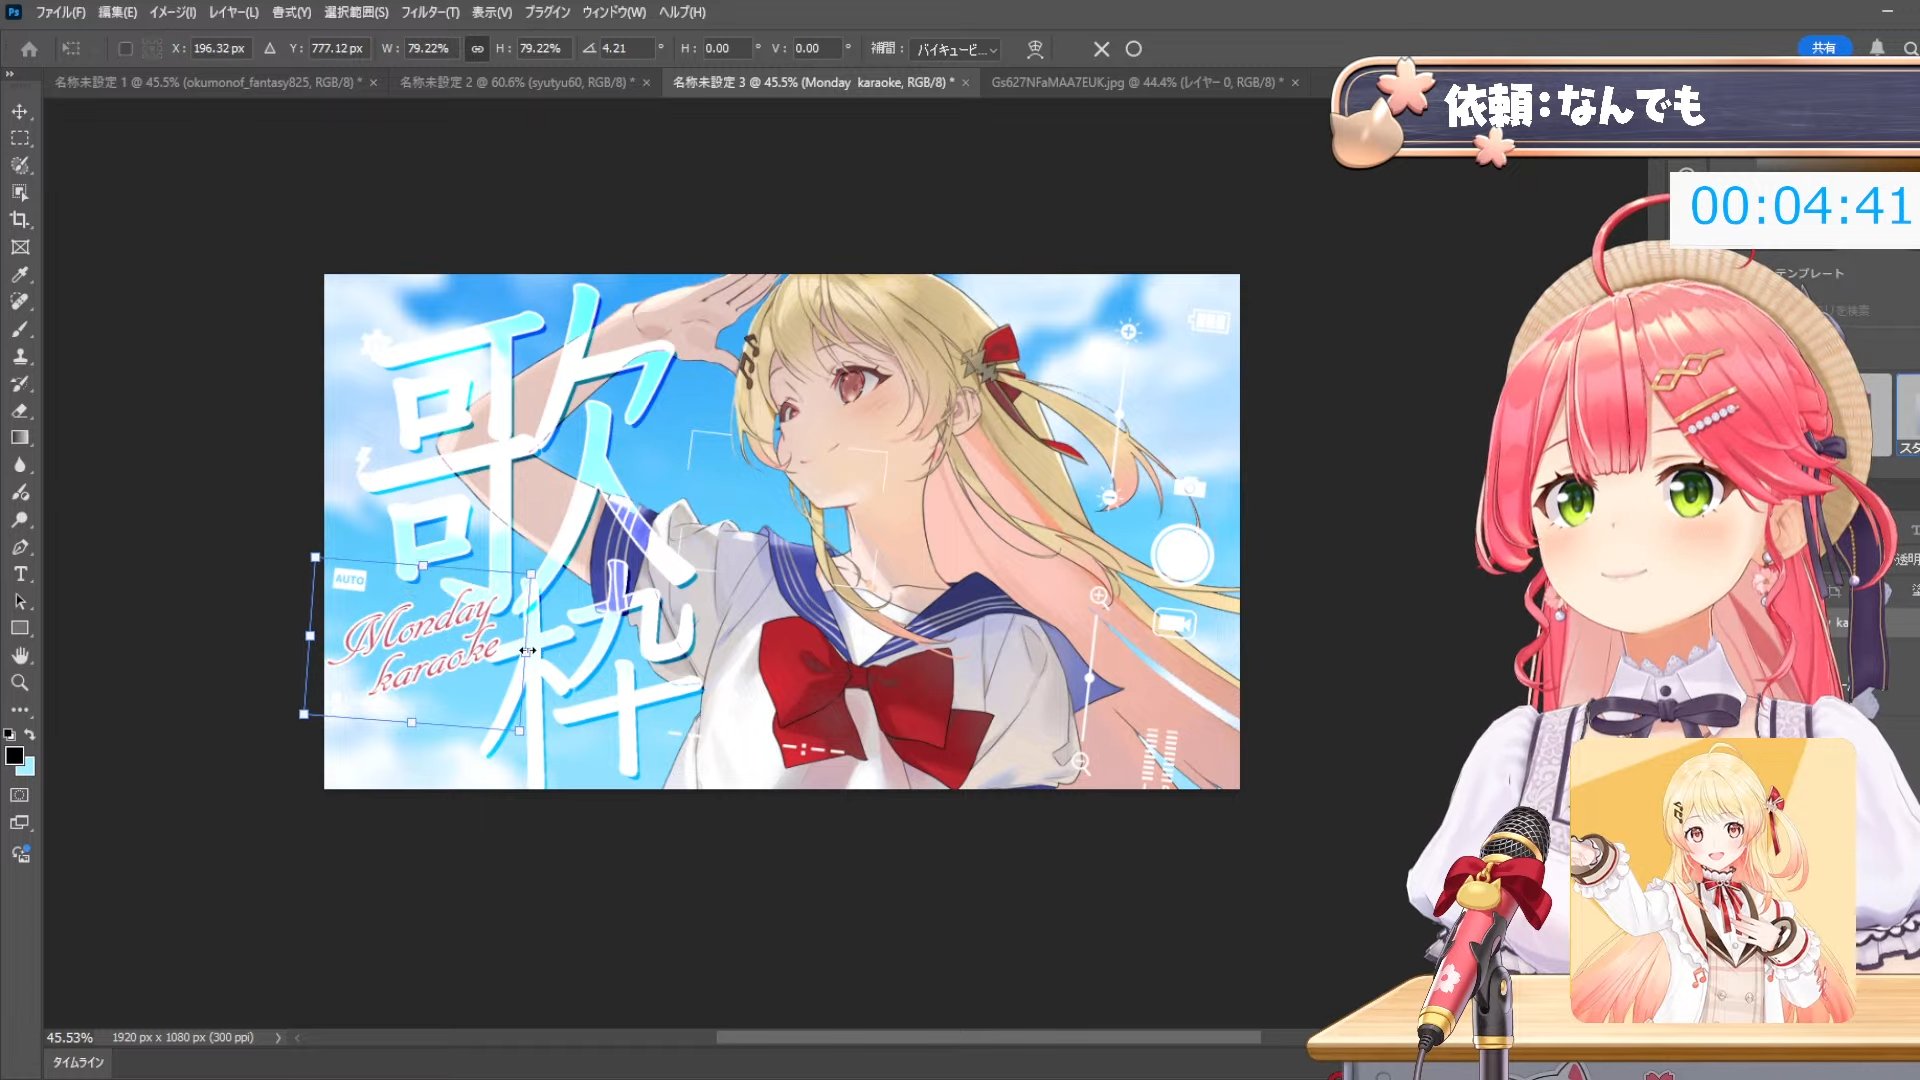Screen dimensions: 1920x1080
Task: Select the Eyedropper tool
Action: tap(20, 274)
